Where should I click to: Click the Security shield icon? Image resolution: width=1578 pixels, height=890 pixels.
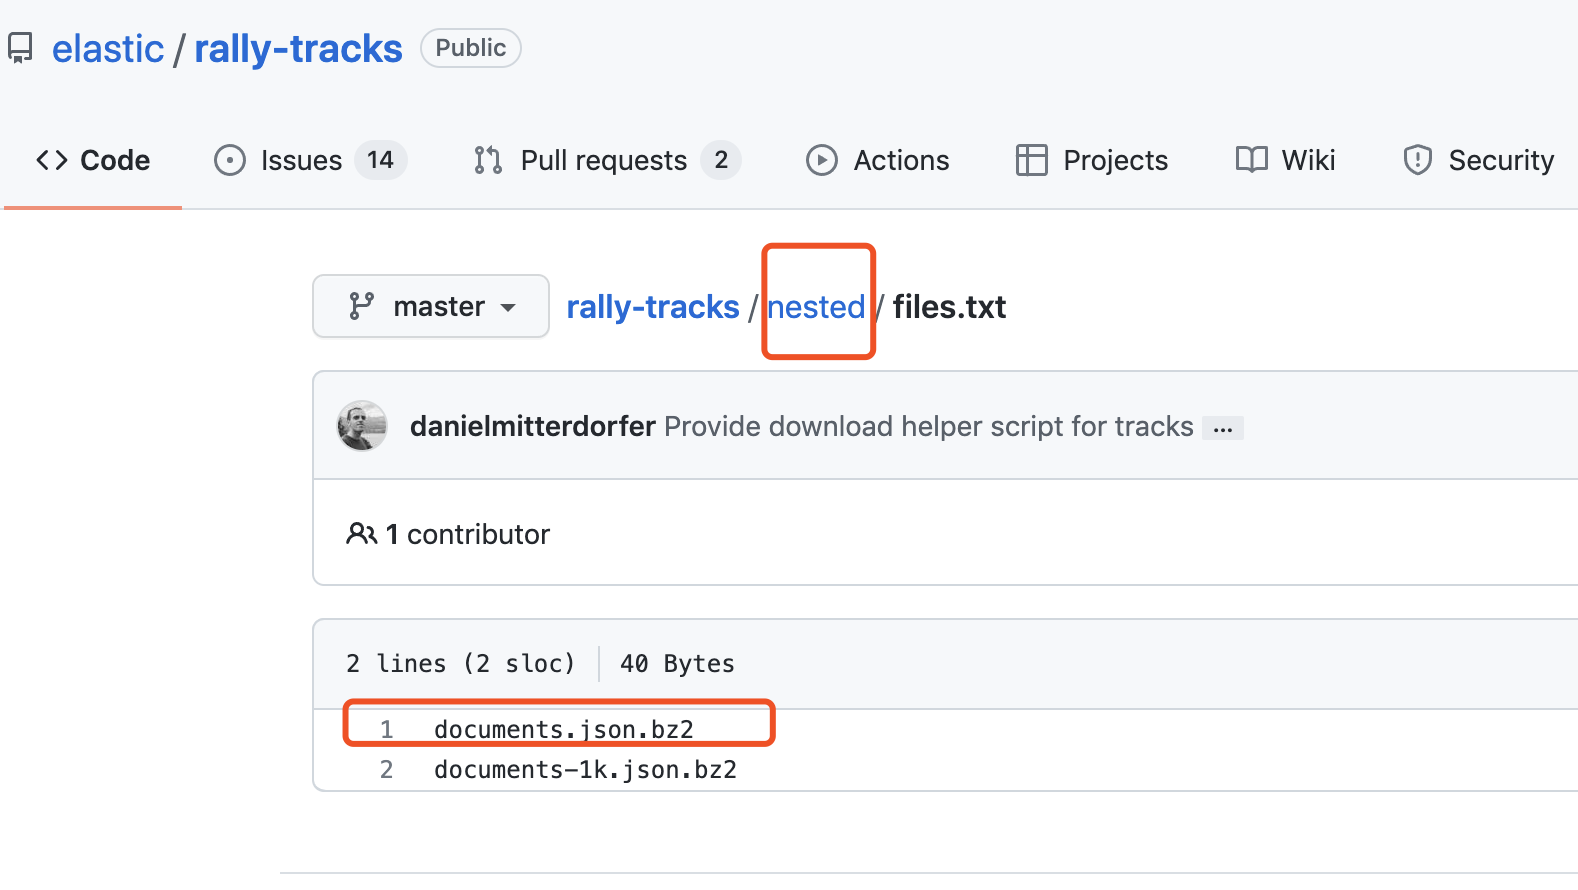point(1418,160)
